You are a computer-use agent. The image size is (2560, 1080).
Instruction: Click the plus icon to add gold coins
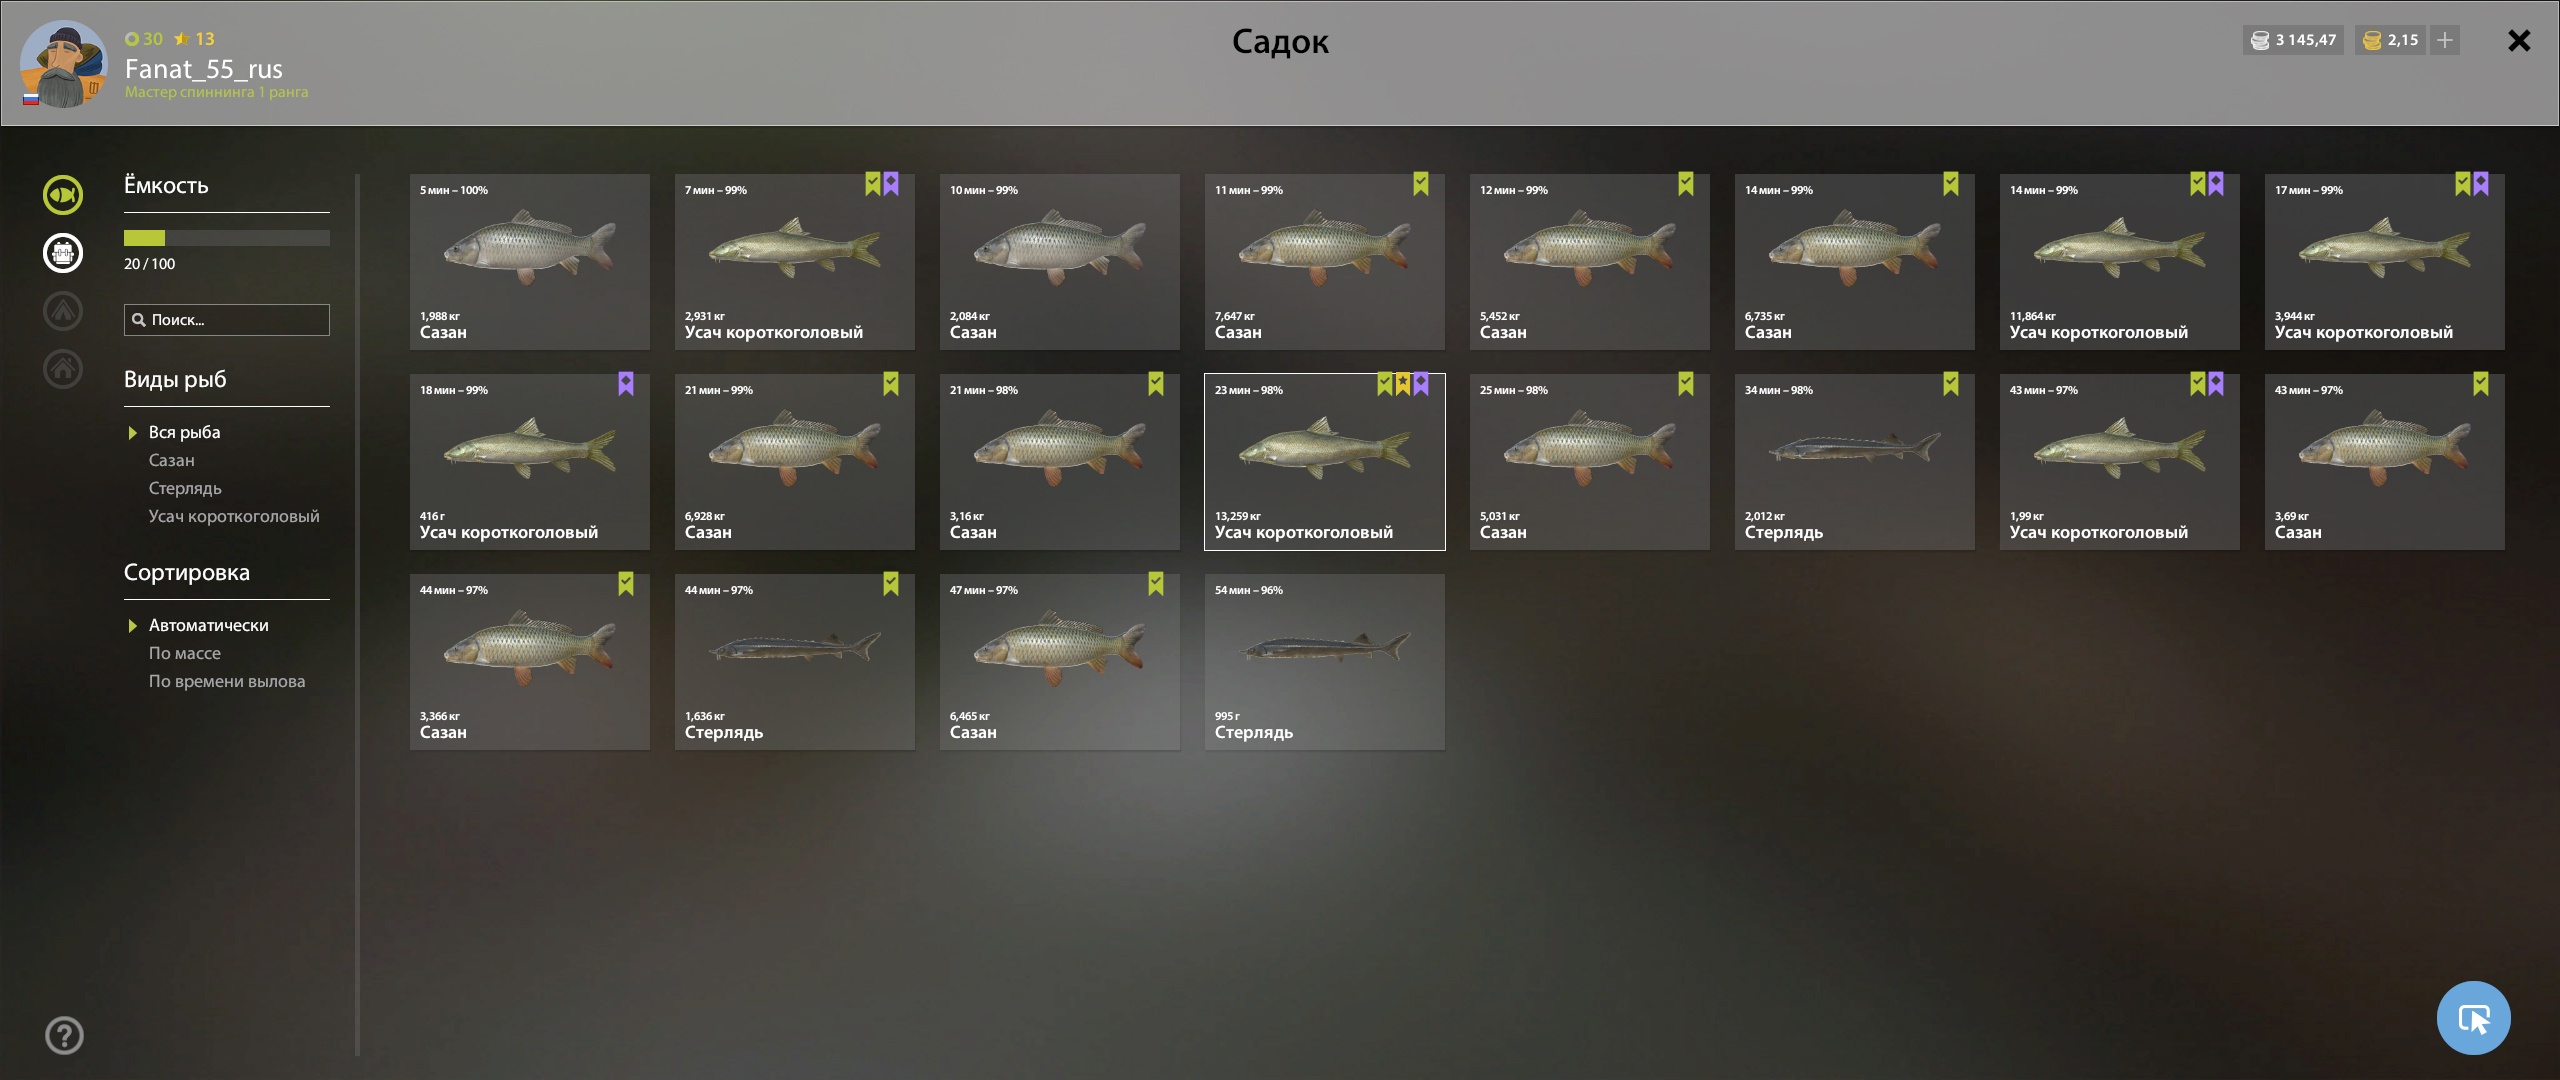2445,40
